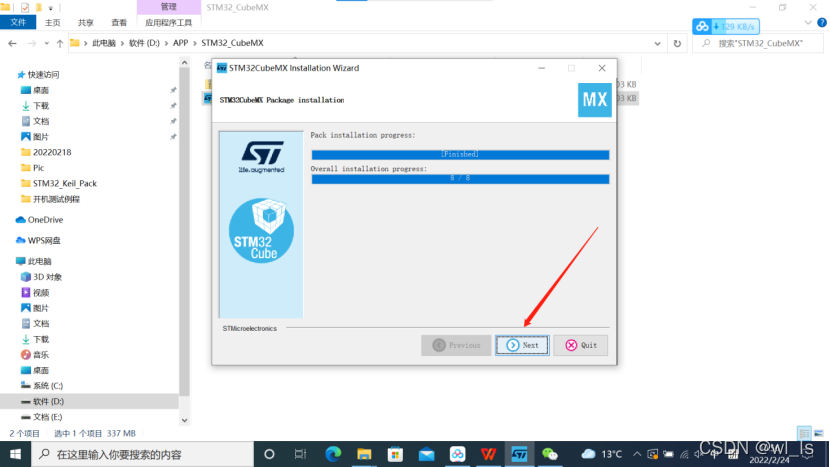Expand the address bar history dropdown
The image size is (830, 467).
tap(657, 43)
